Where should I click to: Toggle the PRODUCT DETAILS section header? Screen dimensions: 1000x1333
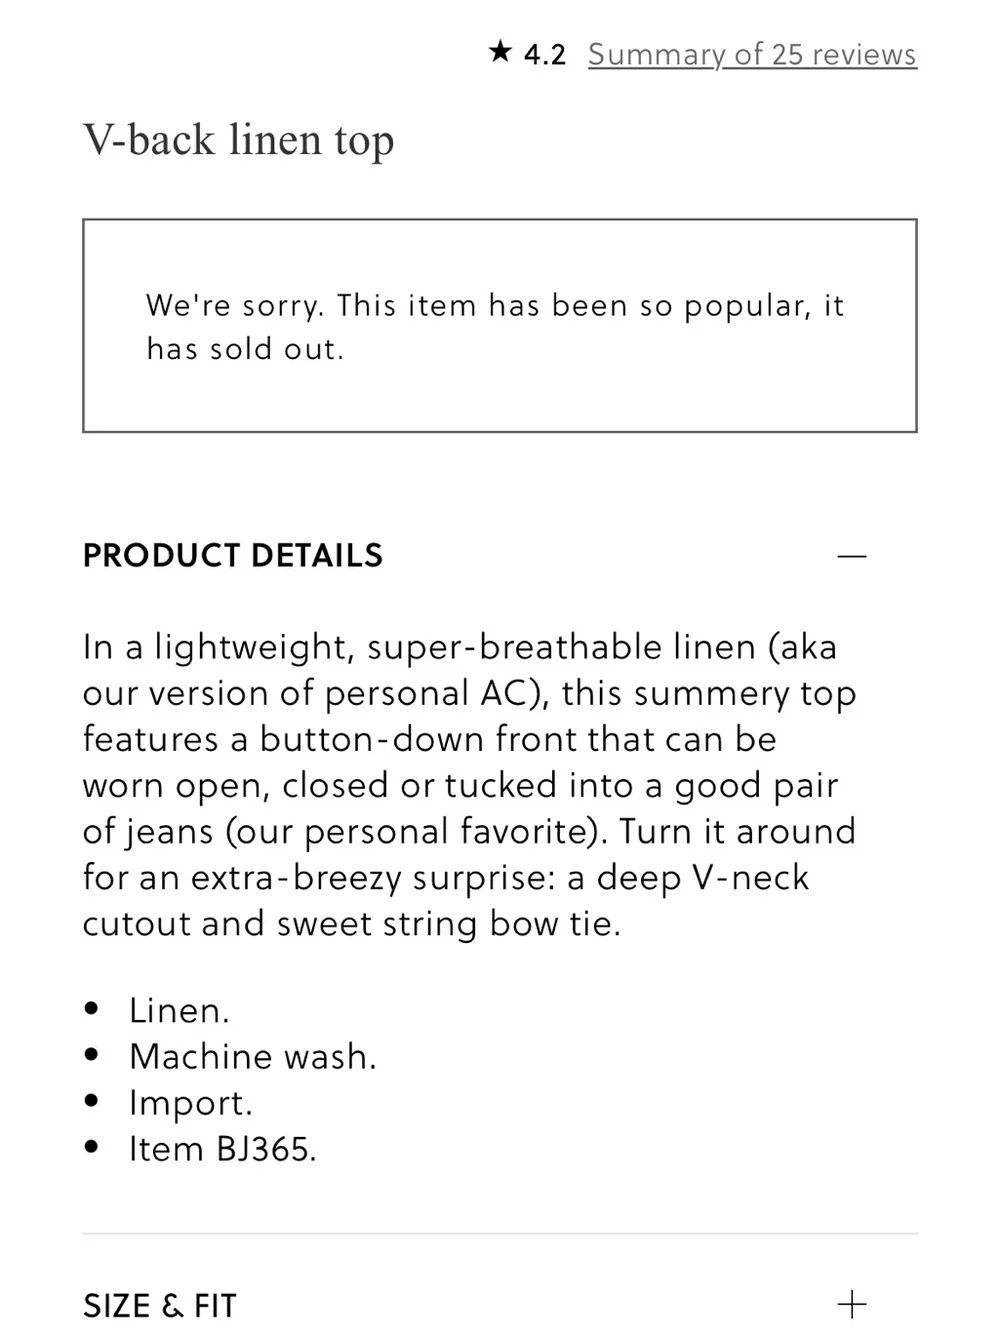(x=500, y=556)
